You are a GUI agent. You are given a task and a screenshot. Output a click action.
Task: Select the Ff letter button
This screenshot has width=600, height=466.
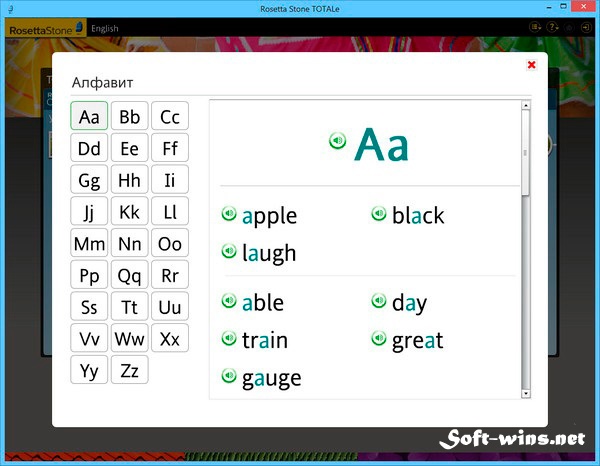point(170,148)
